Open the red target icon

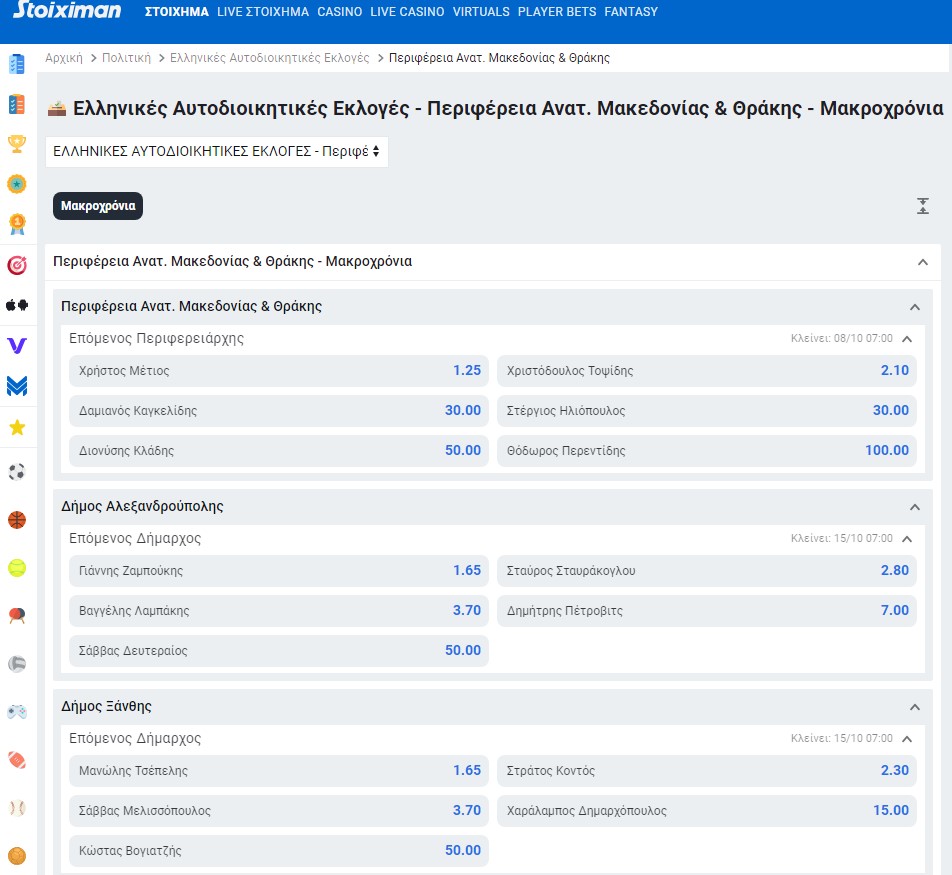tap(16, 265)
